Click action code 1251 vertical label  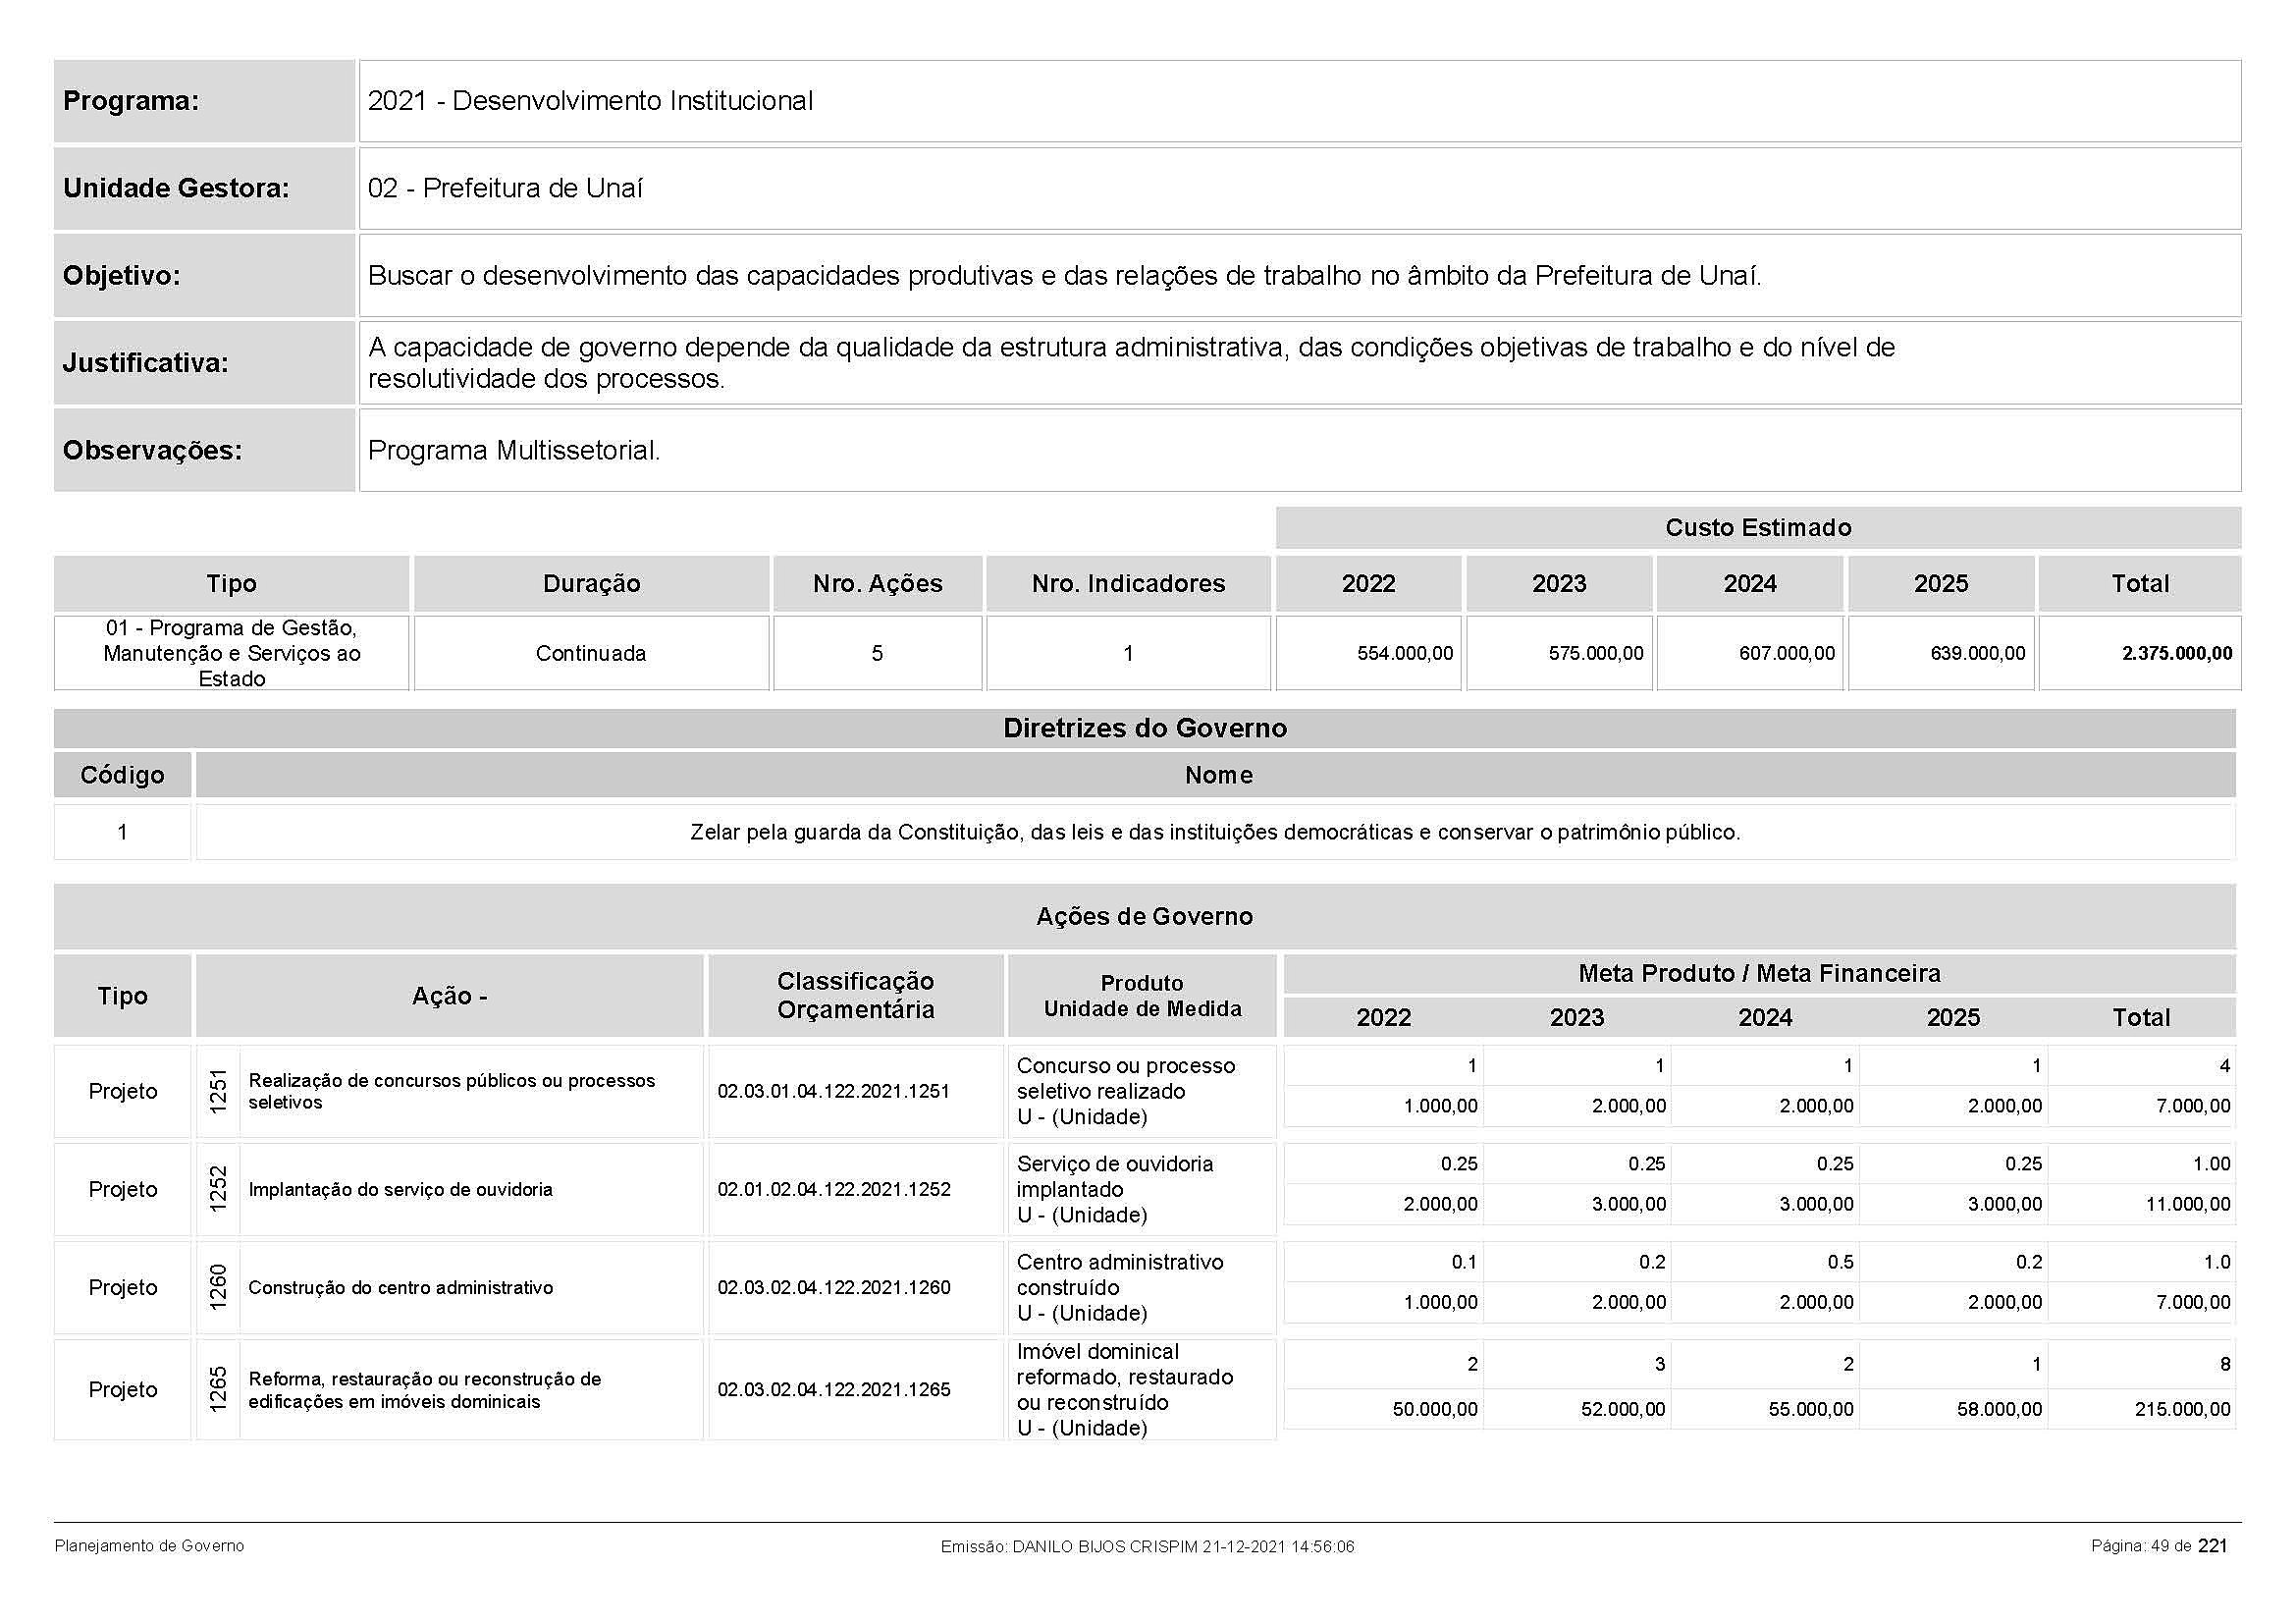[218, 1091]
